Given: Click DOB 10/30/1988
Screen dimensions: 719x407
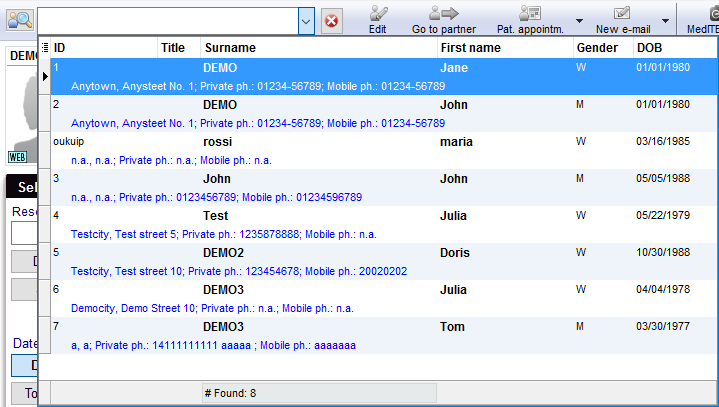Looking at the screenshot, I should tap(663, 253).
